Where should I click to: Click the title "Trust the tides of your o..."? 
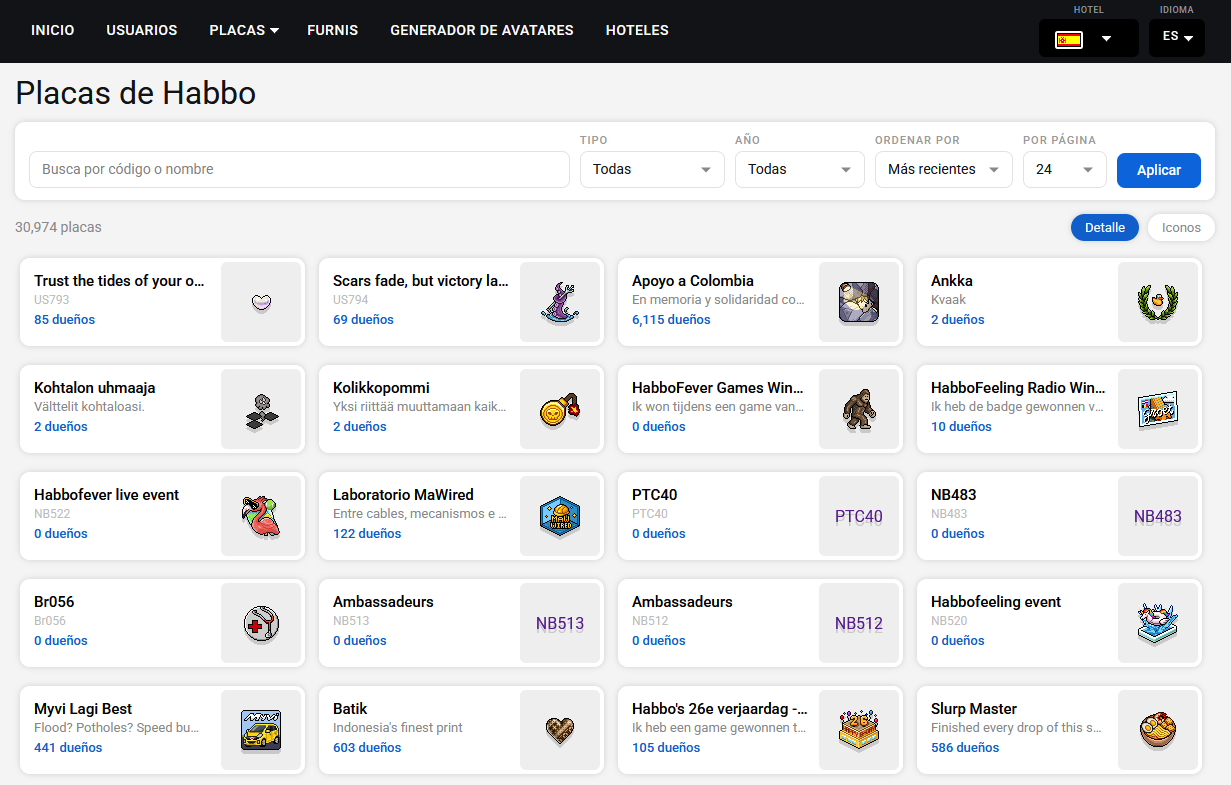point(119,281)
